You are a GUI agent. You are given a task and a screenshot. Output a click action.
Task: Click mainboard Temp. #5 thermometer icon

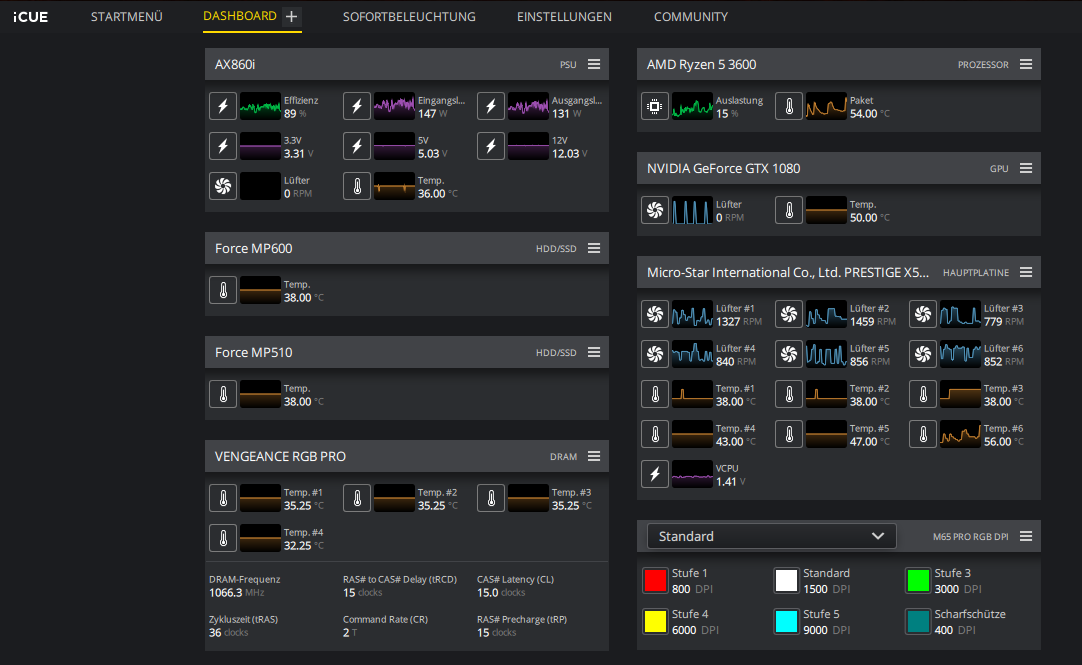(x=789, y=435)
